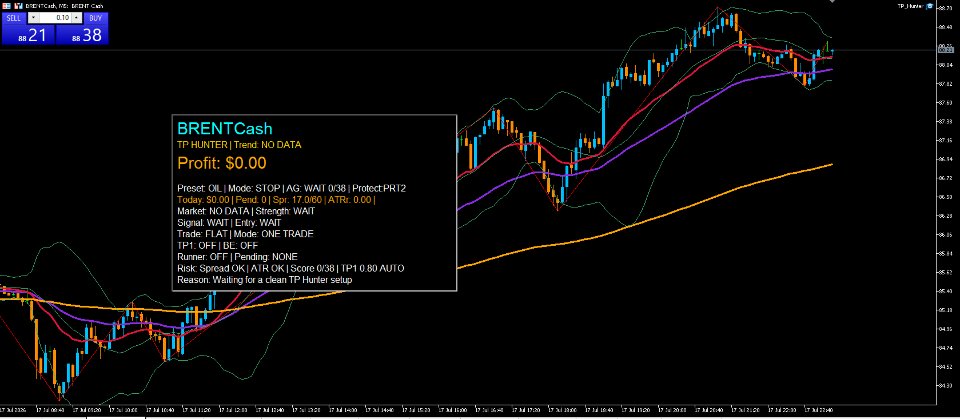Click the buy price tile showing 88 38
The image size is (960, 419).
click(82, 35)
